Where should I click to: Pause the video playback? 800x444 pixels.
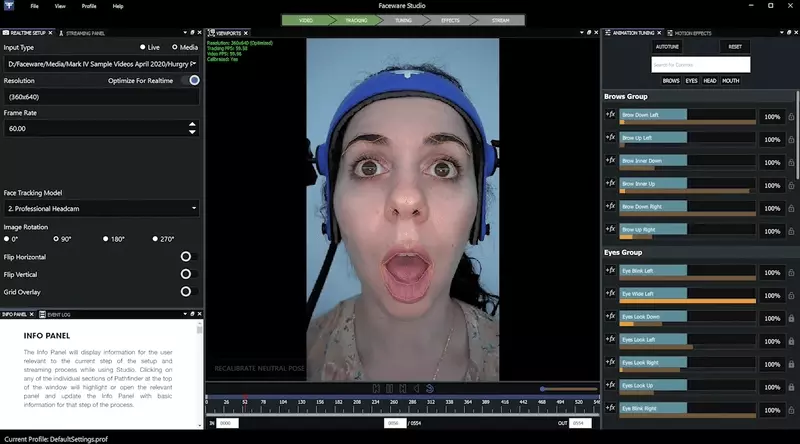coord(390,389)
